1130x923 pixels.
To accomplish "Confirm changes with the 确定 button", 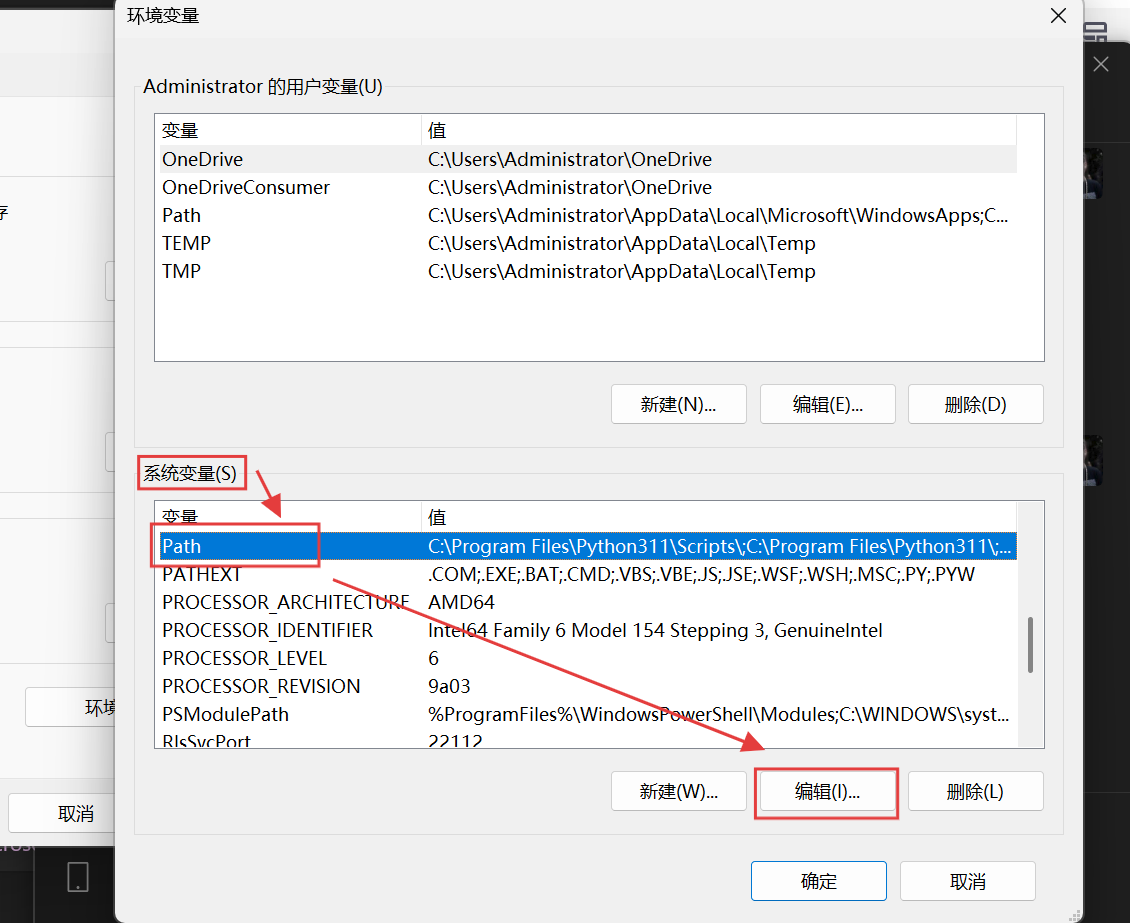I will tap(818, 881).
